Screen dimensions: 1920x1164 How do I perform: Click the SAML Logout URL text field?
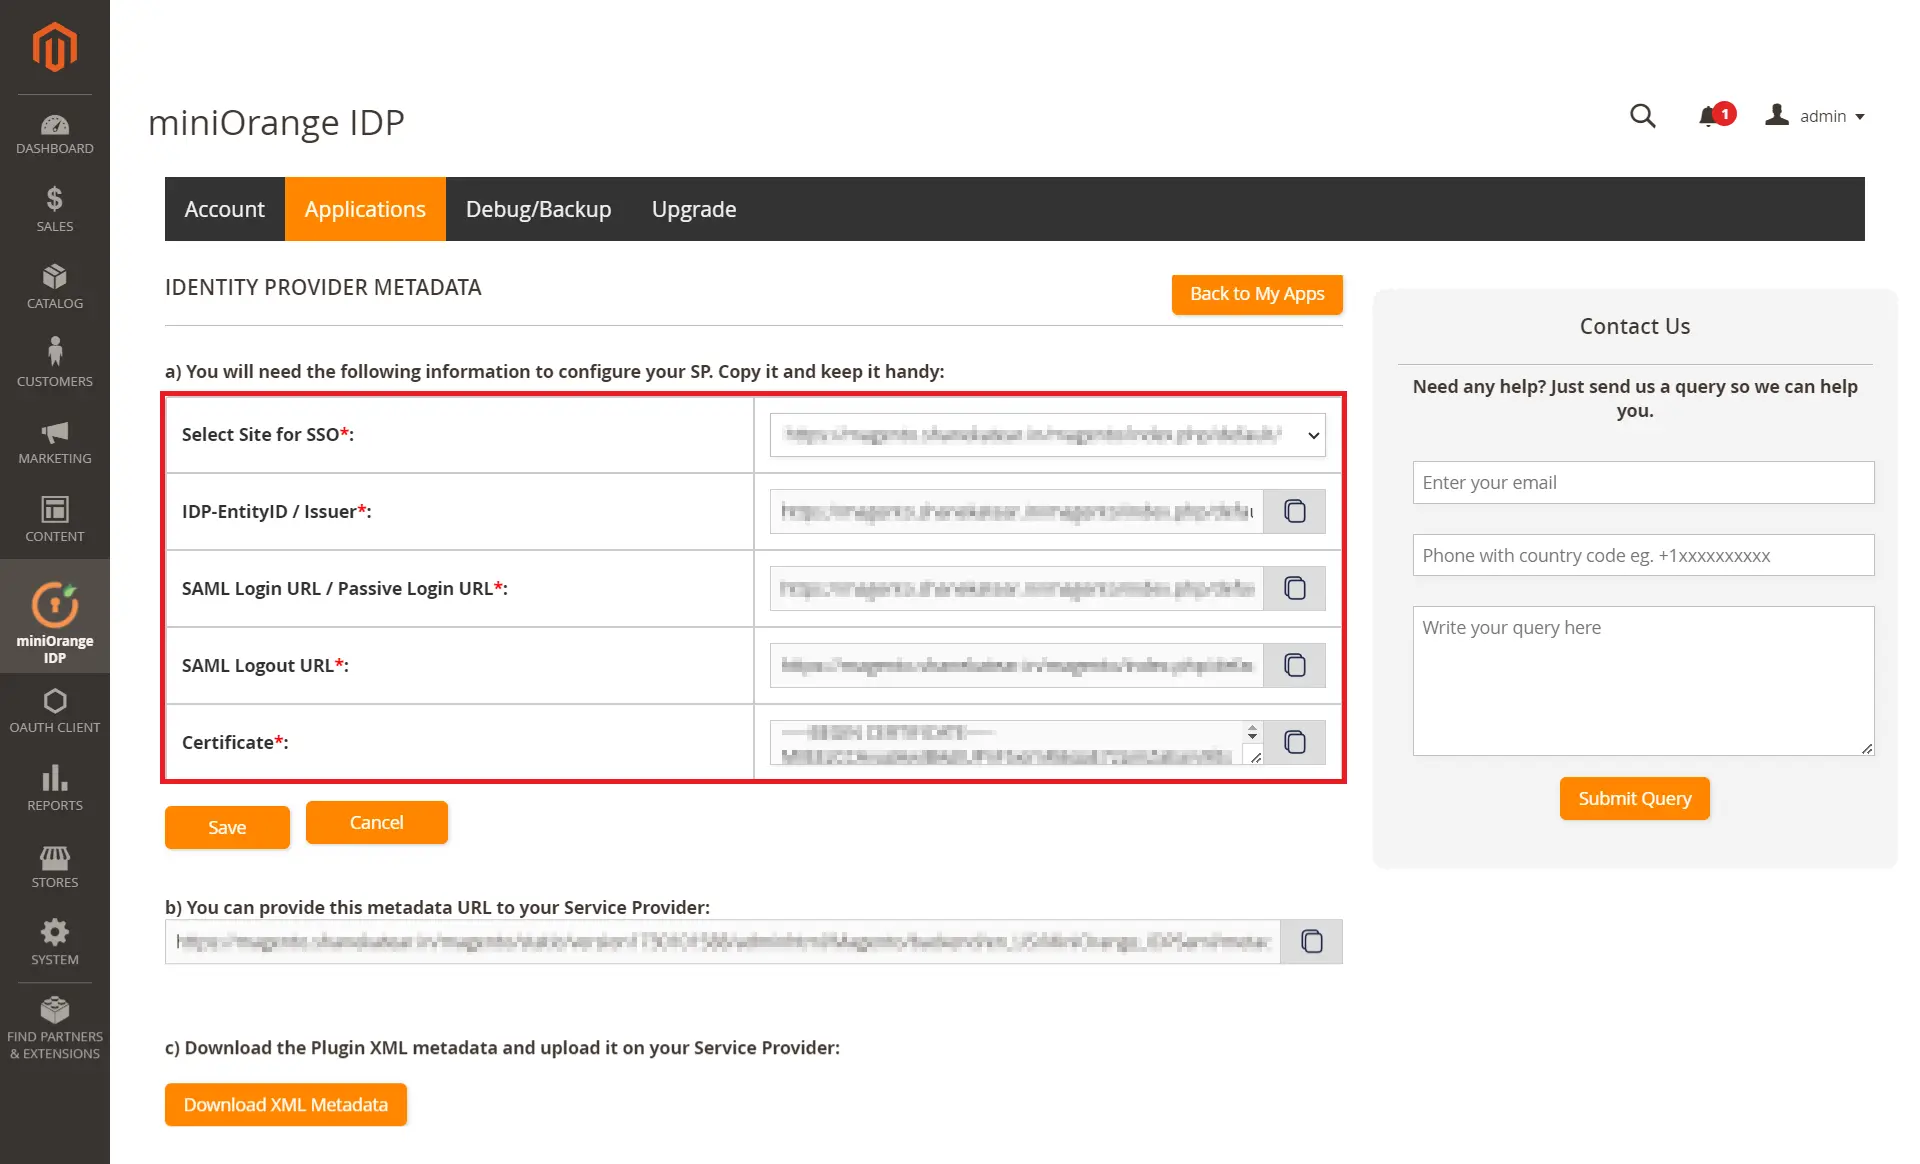pos(1016,665)
